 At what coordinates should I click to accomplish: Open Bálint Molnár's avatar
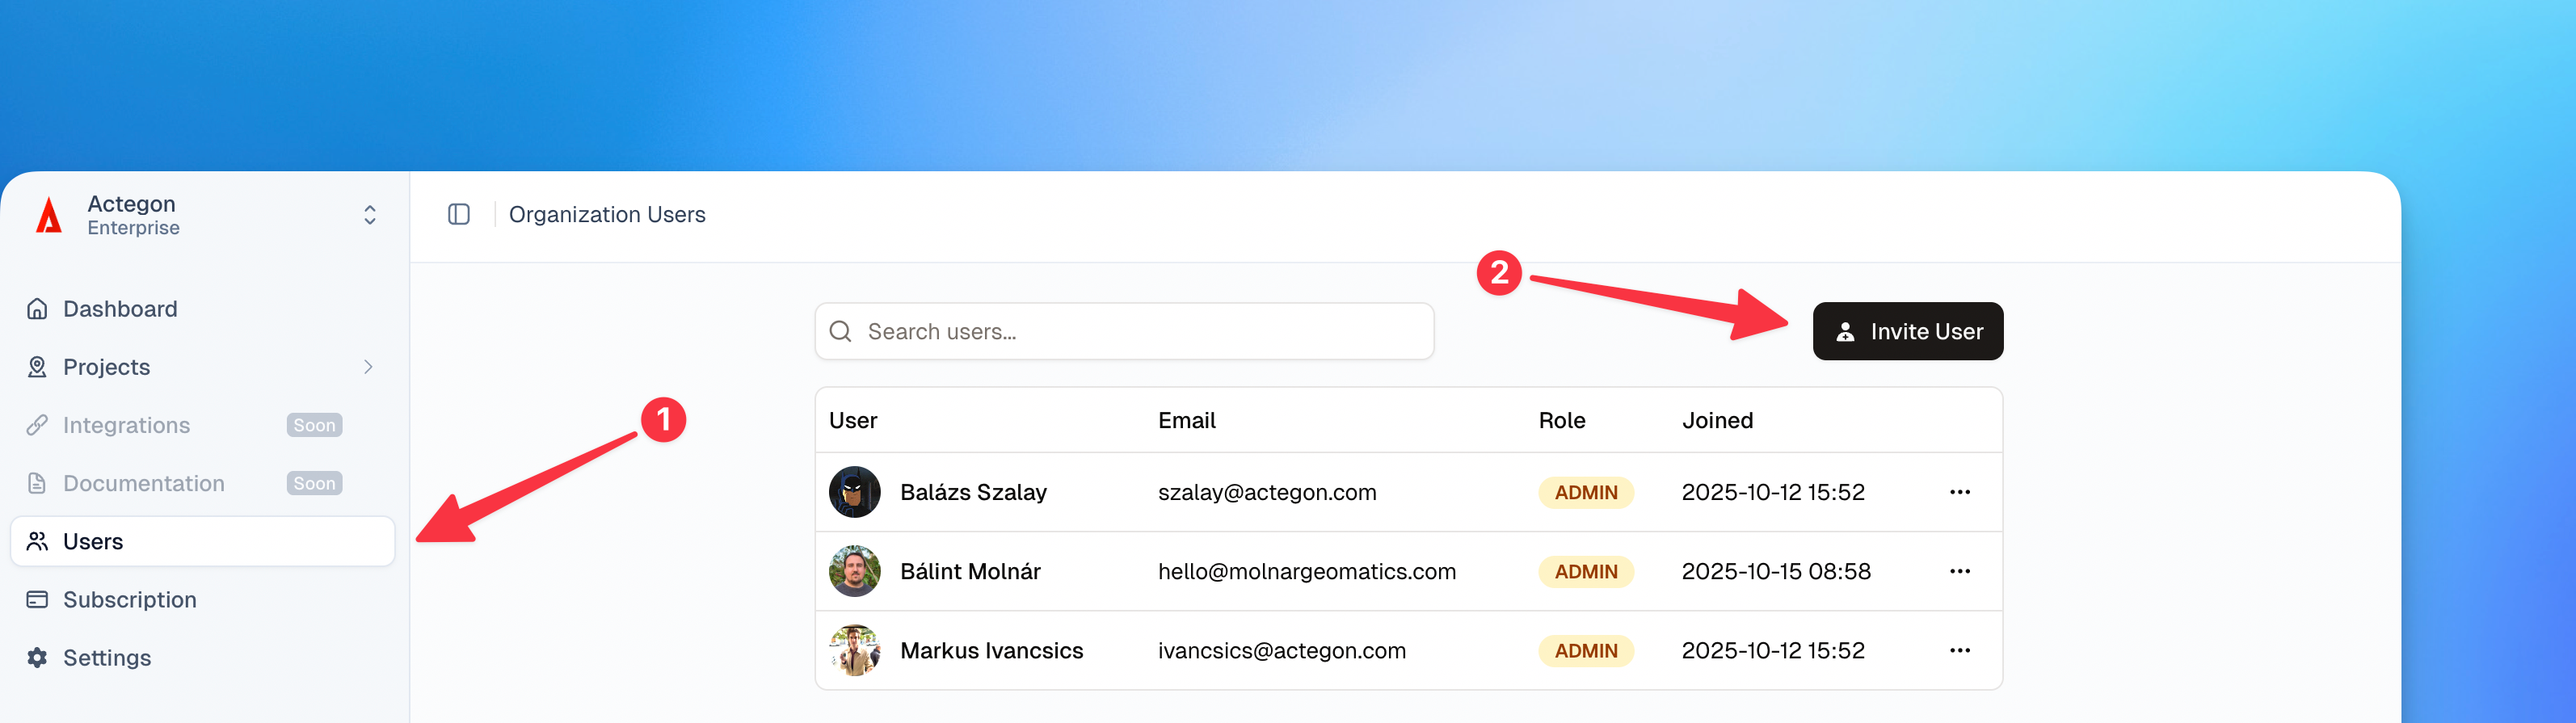855,571
